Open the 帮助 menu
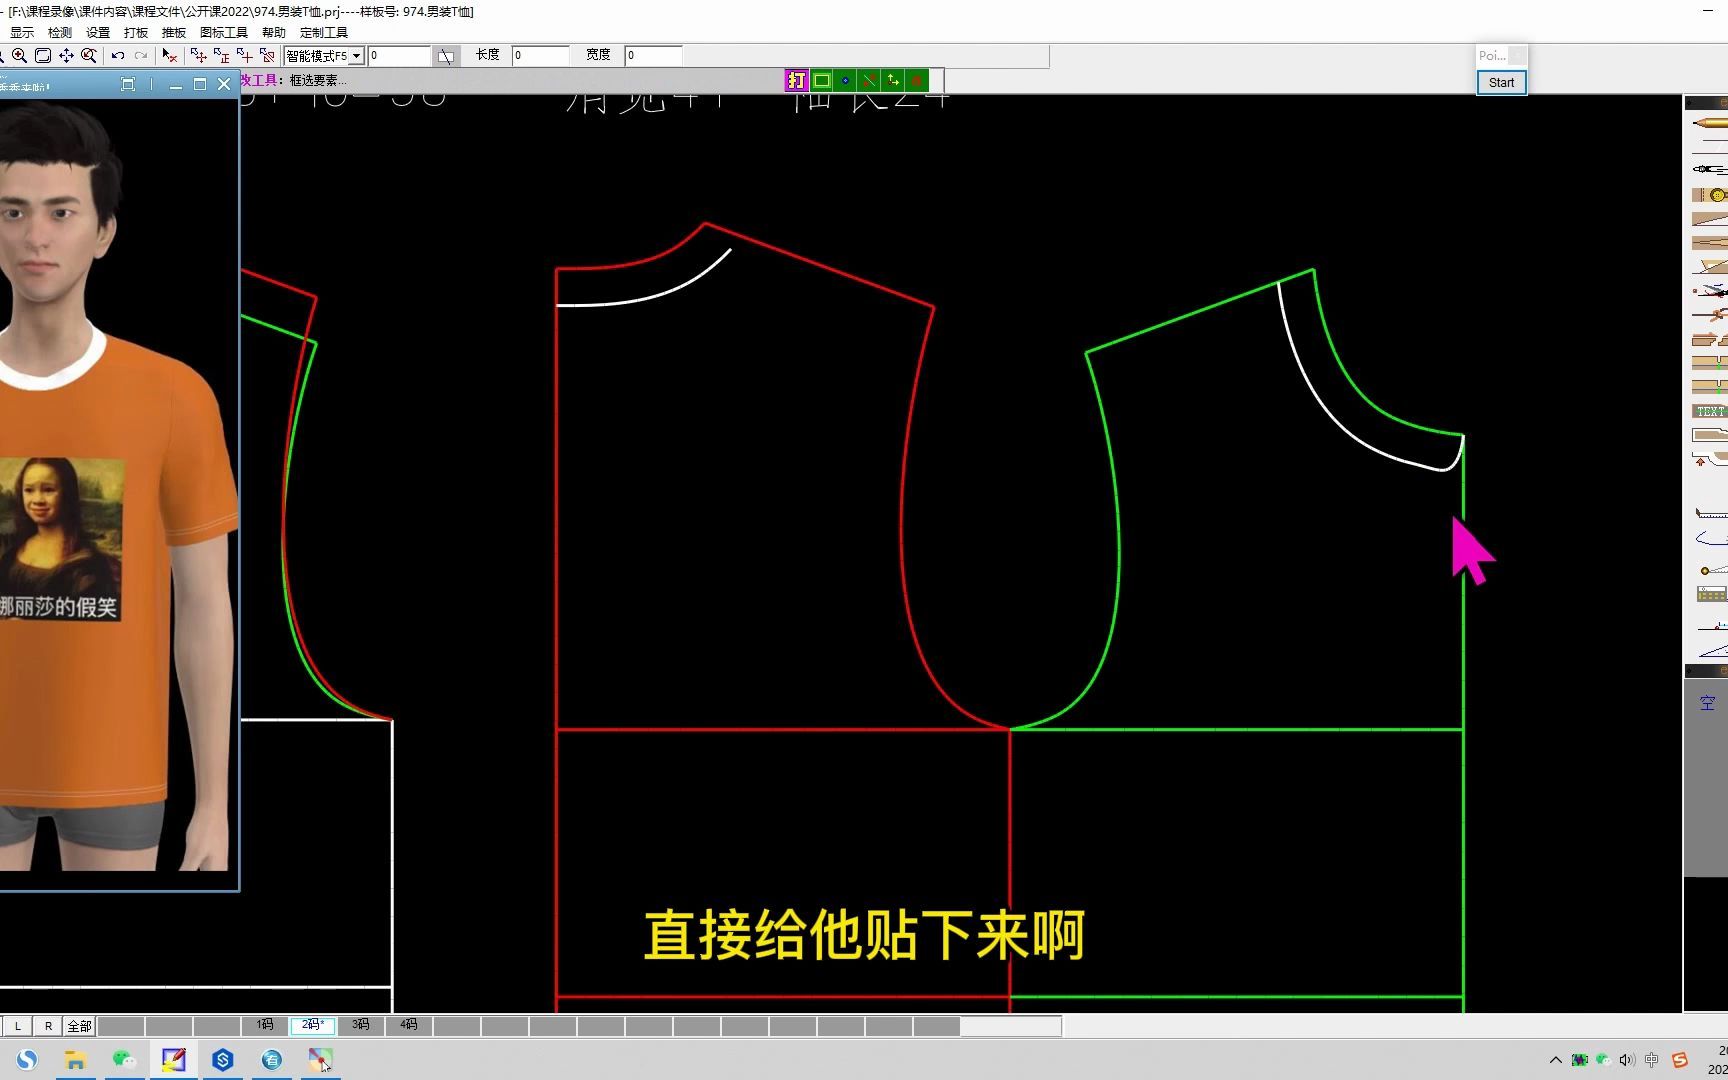 click(274, 33)
